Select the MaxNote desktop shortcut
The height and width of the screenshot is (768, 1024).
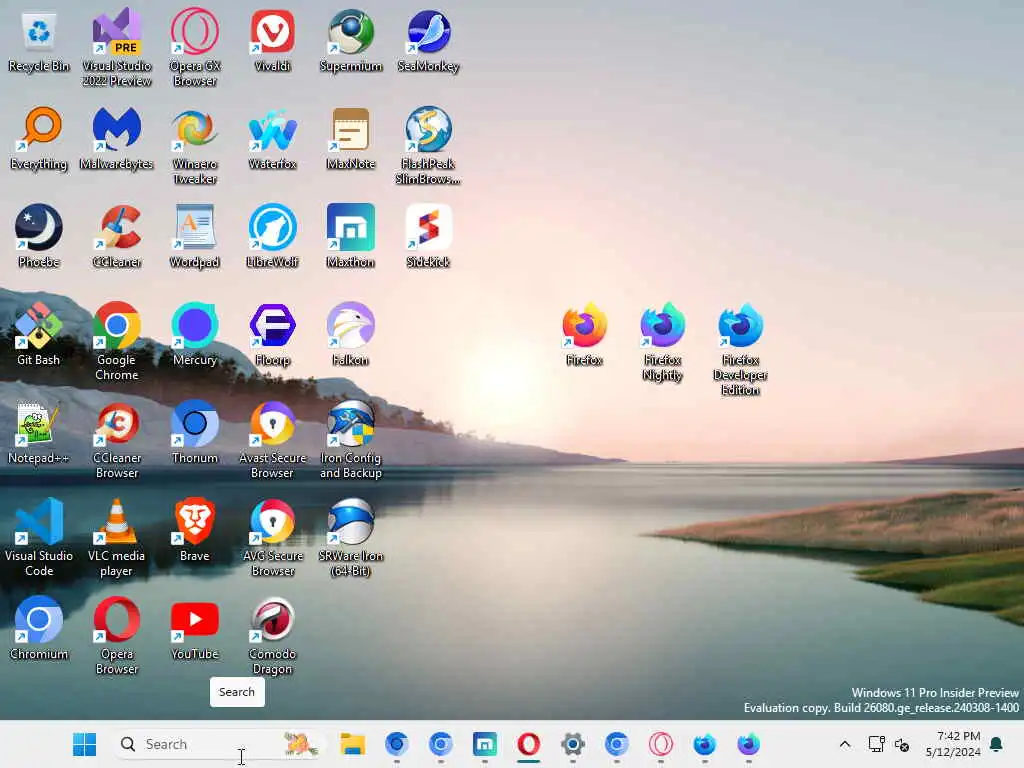click(x=351, y=138)
